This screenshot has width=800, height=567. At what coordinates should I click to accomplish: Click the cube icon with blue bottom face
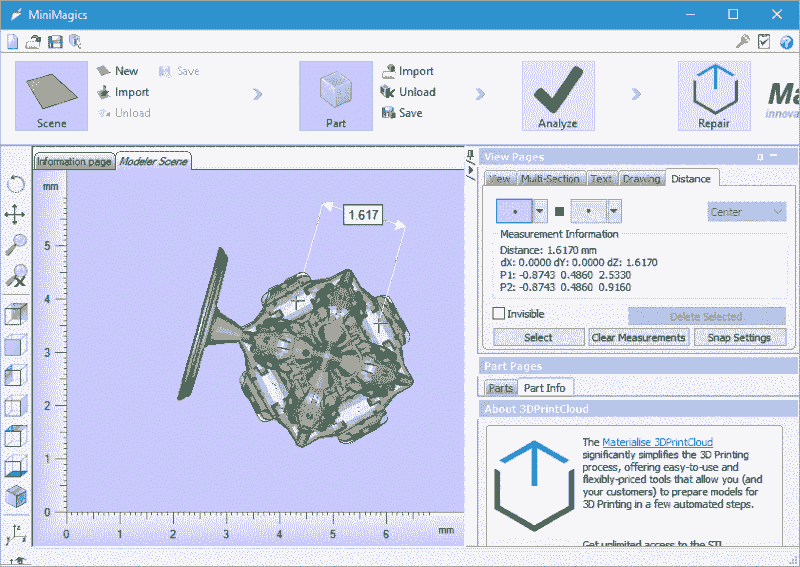click(16, 466)
